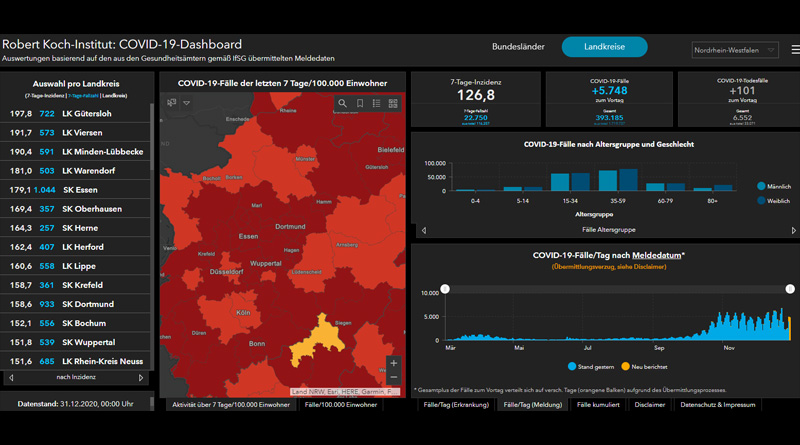
Task: Click the Landkreis list scrollbar
Action: coord(152,137)
